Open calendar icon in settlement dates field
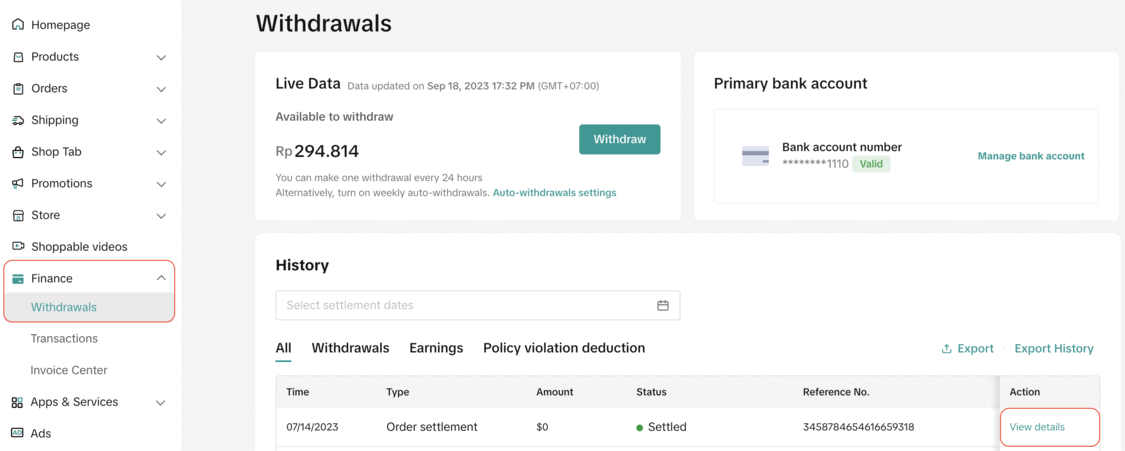 [x=662, y=306]
